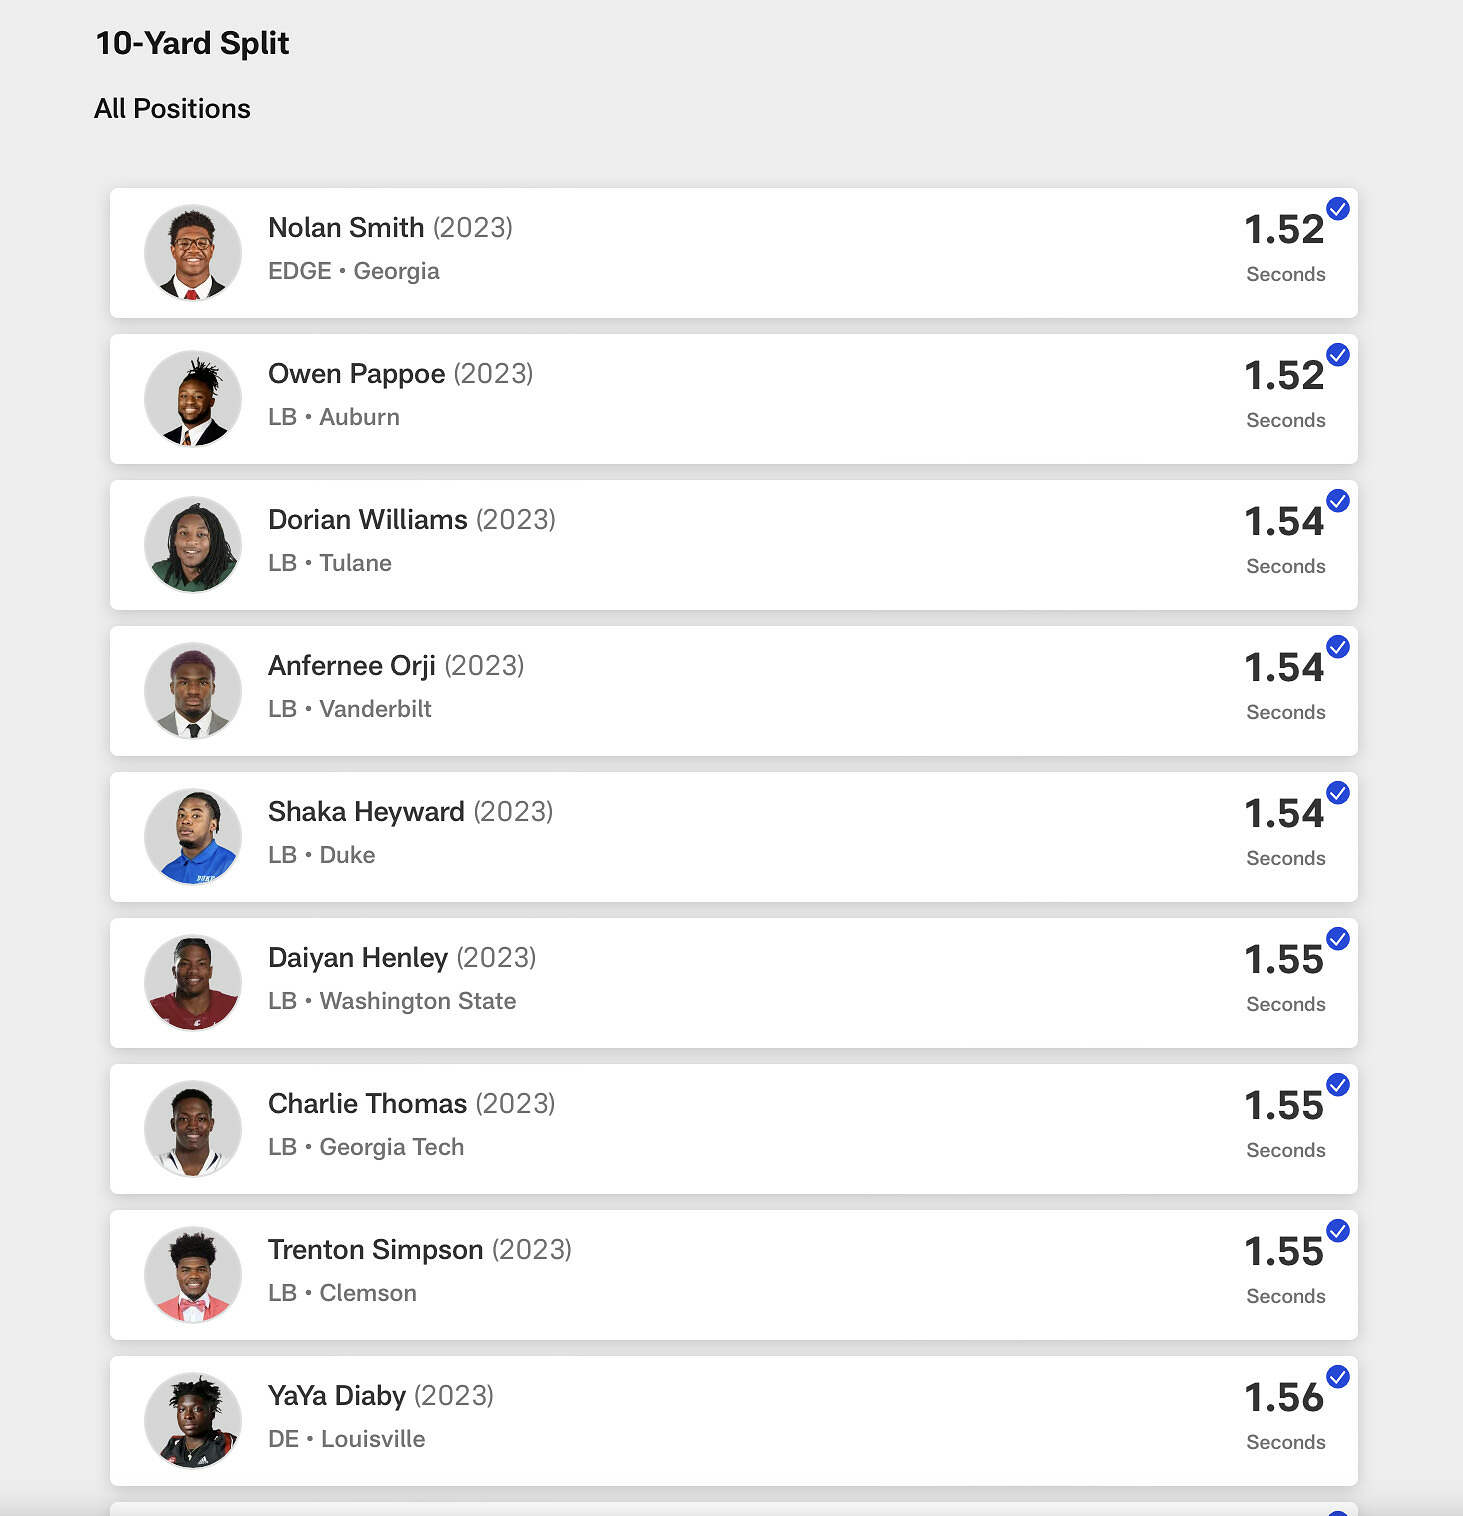The height and width of the screenshot is (1516, 1463).
Task: Select the Charlie Thomas player card
Action: pyautogui.click(x=733, y=1129)
